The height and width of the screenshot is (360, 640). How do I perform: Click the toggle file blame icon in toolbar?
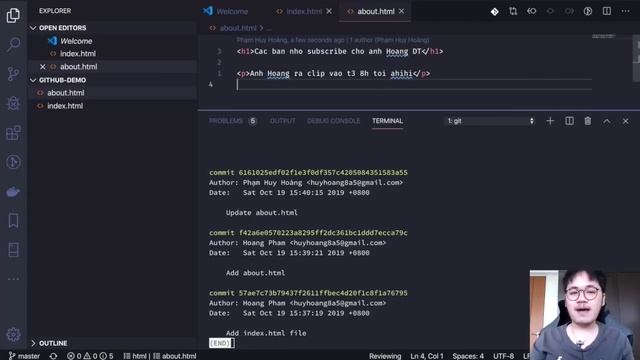pos(588,11)
